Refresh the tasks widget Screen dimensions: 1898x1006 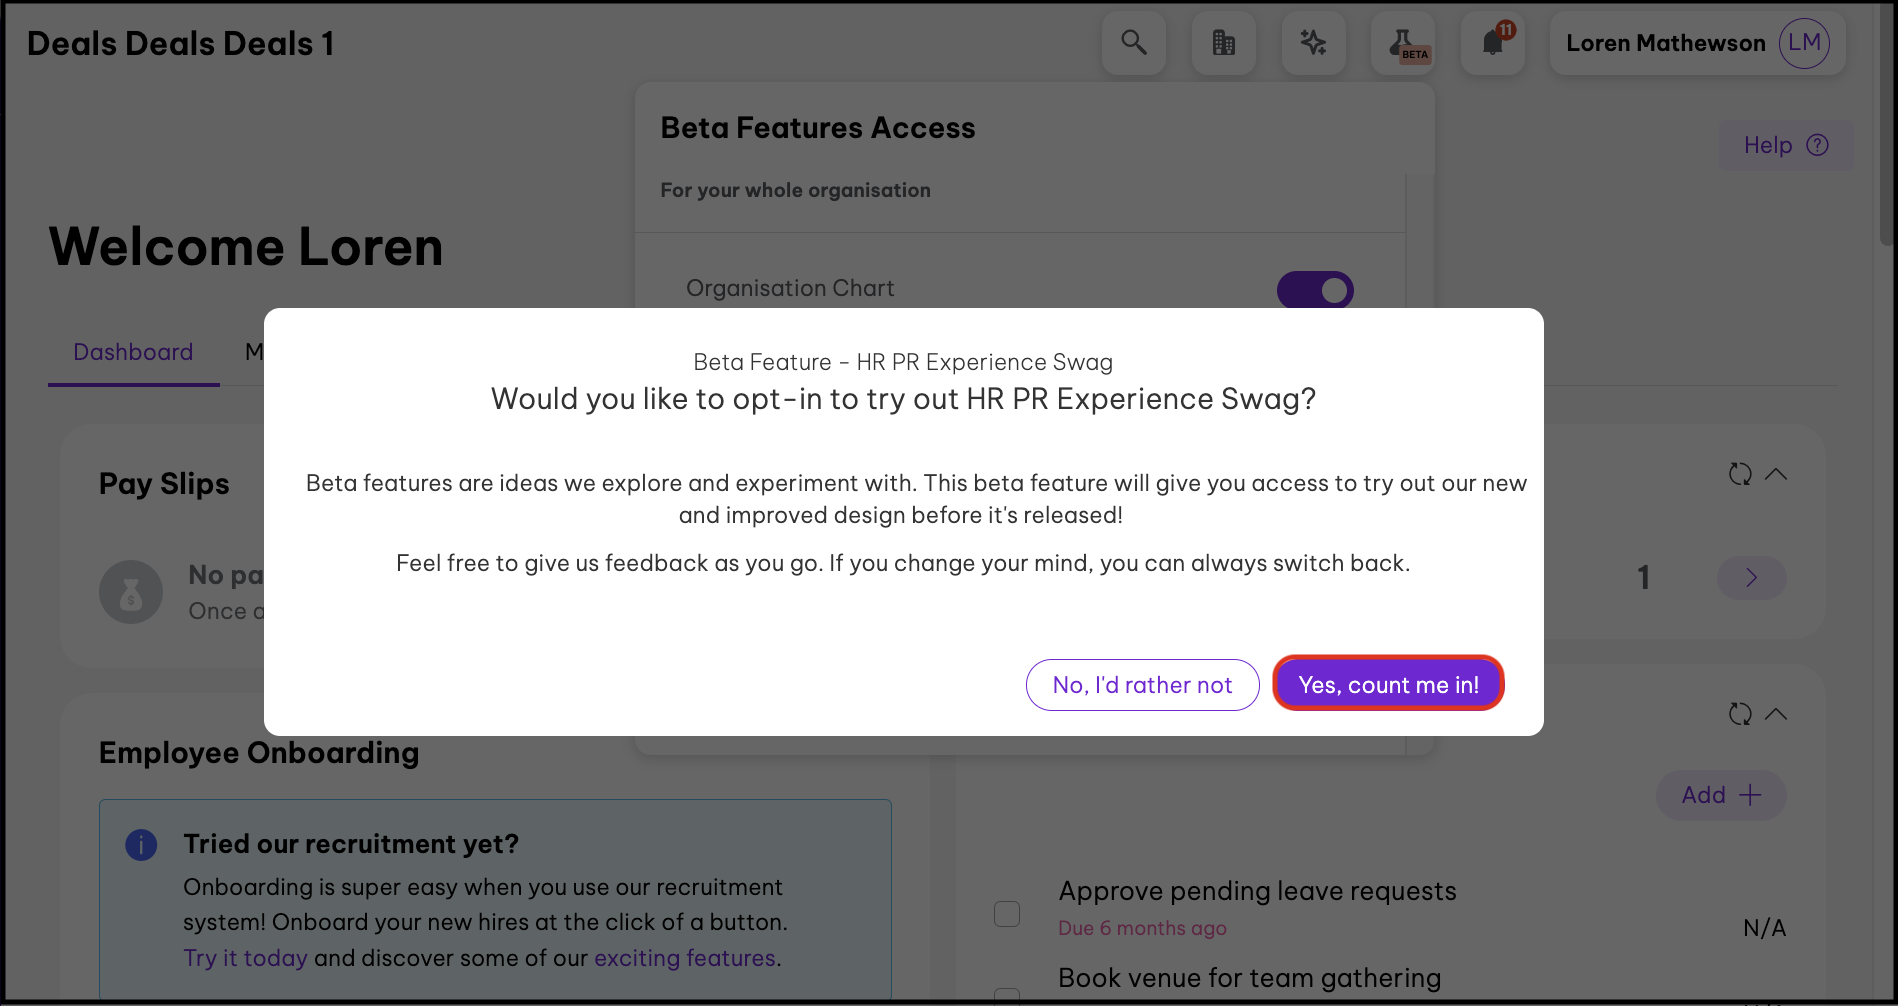point(1740,714)
